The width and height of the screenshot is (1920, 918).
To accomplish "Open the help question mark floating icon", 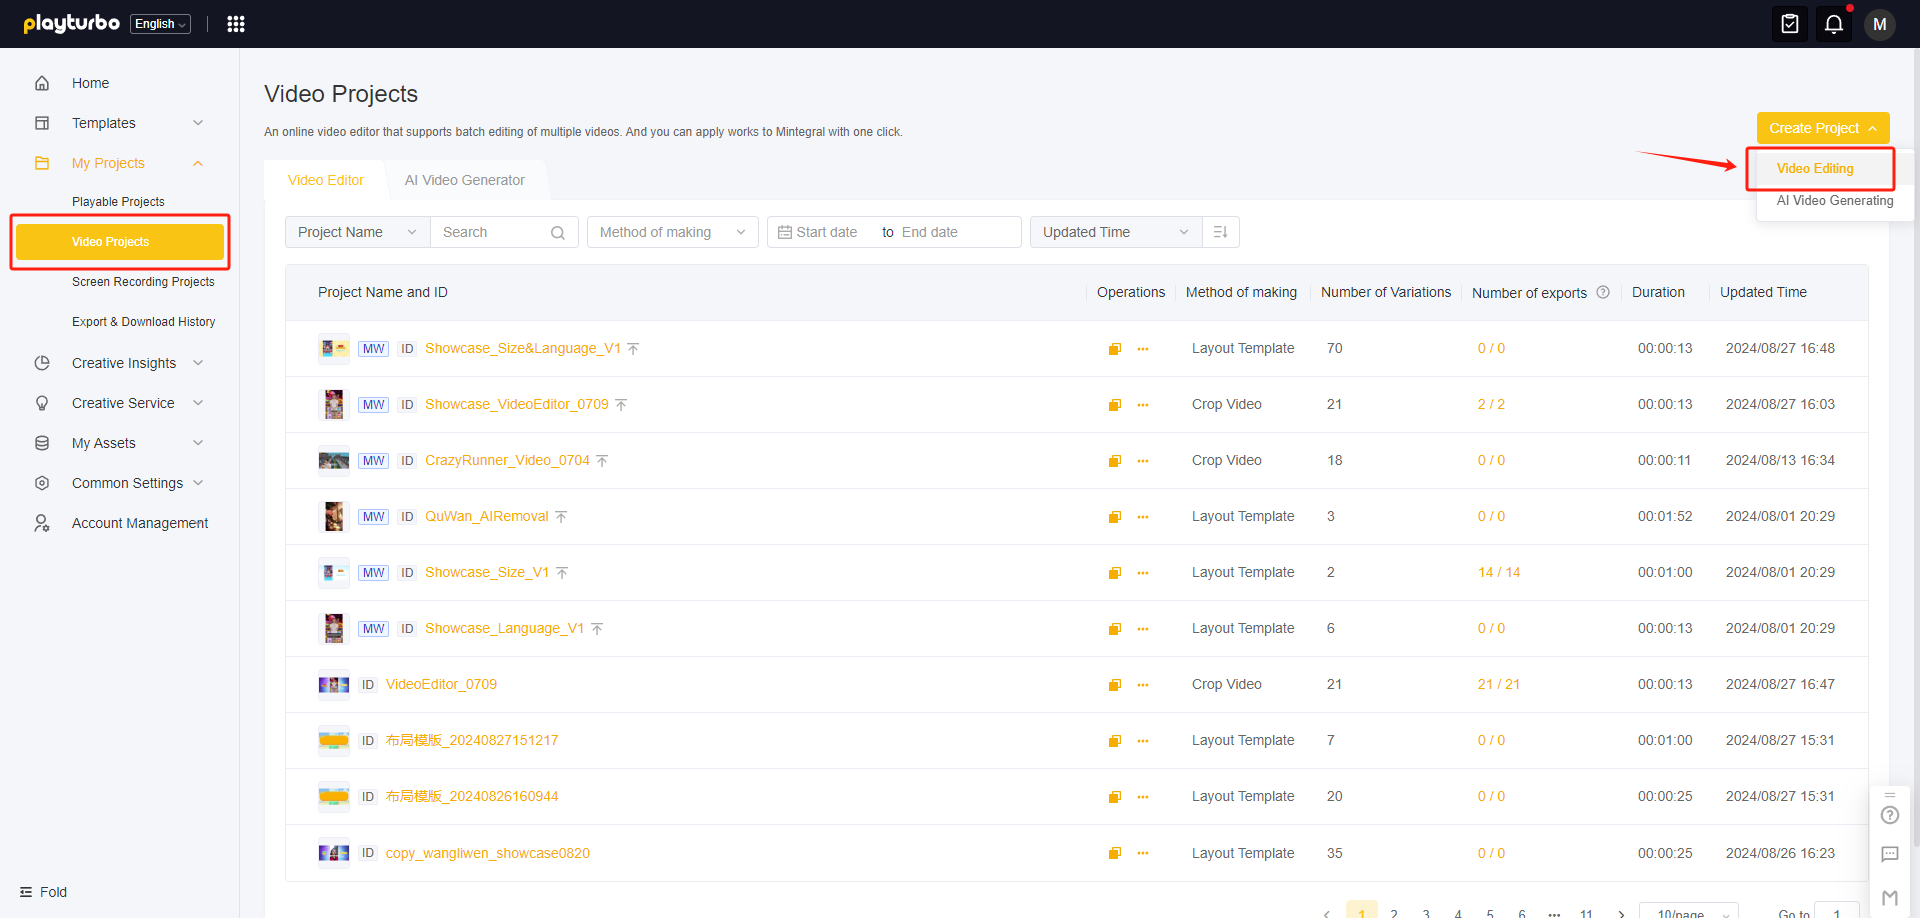I will [1889, 815].
